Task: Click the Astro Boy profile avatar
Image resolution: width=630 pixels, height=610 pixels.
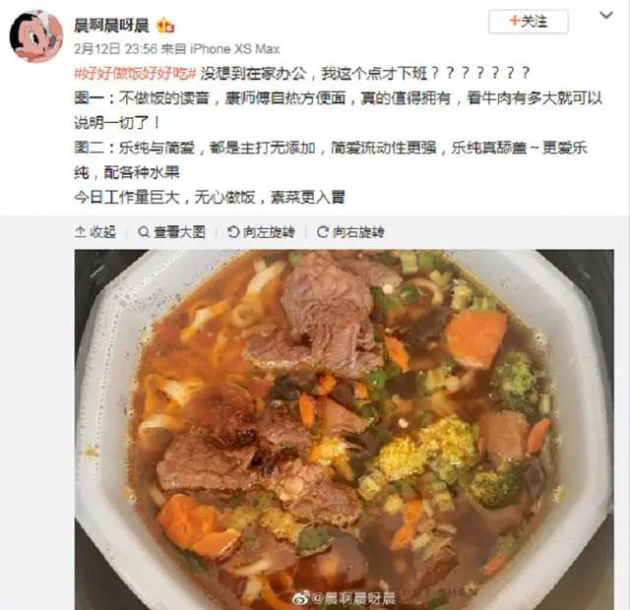Action: coord(36,35)
